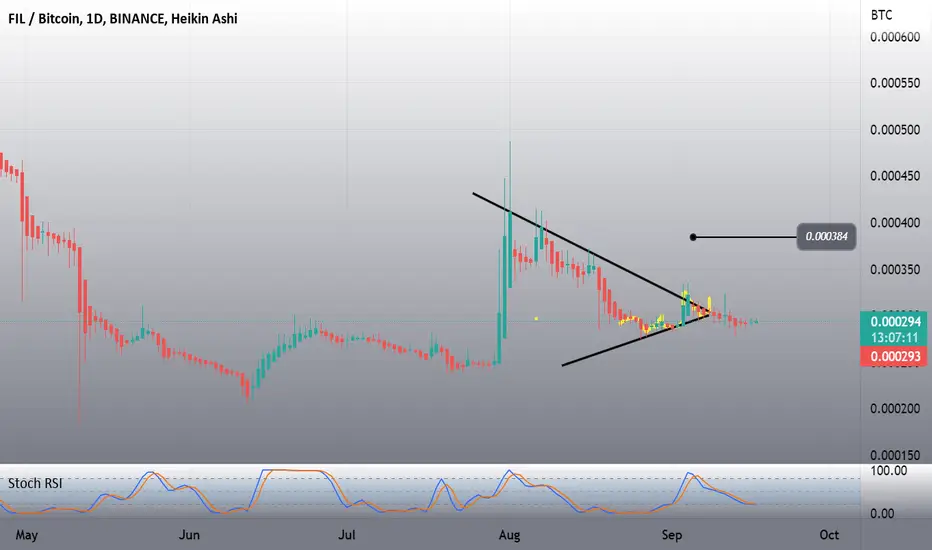Click the Stoch RSI indicator label

[35, 483]
